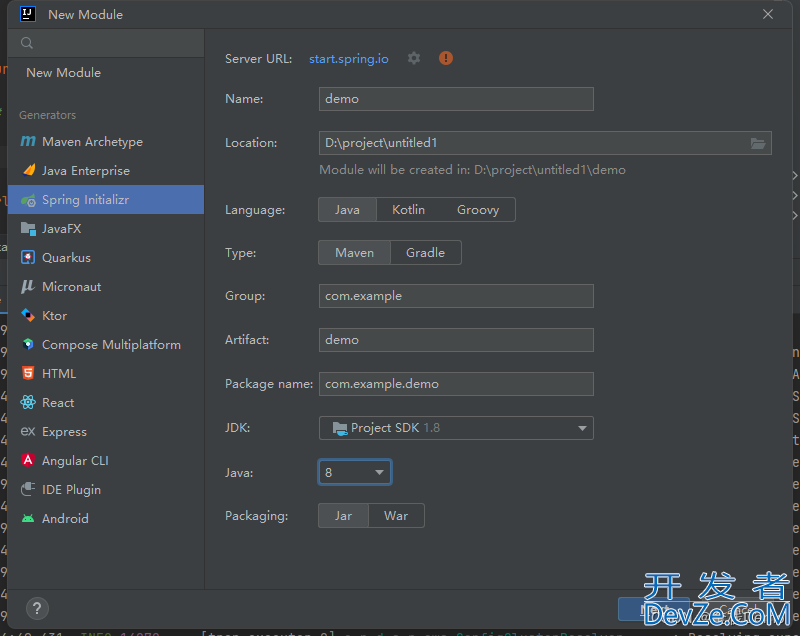This screenshot has height=636, width=800.
Task: Select the Spring Initializr icon
Action: click(x=28, y=200)
